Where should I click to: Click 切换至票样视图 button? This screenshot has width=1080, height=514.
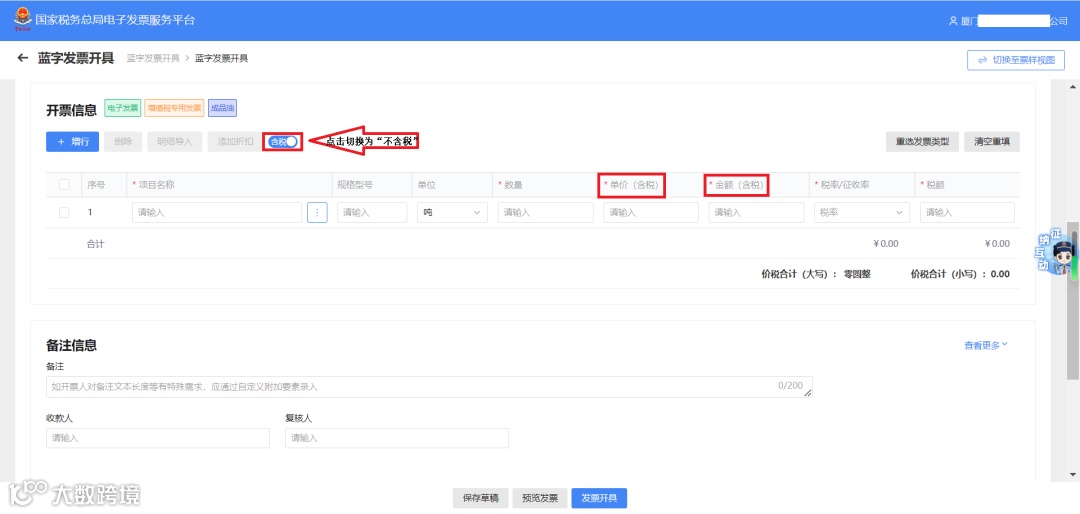1016,60
